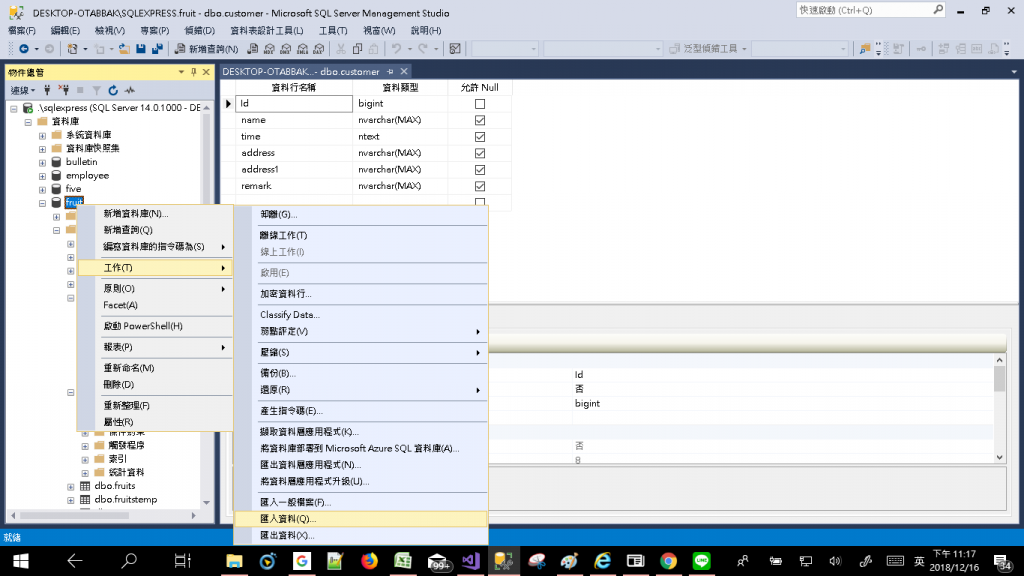Image resolution: width=1024 pixels, height=576 pixels.
Task: Expand the employee database node
Action: (x=42, y=176)
